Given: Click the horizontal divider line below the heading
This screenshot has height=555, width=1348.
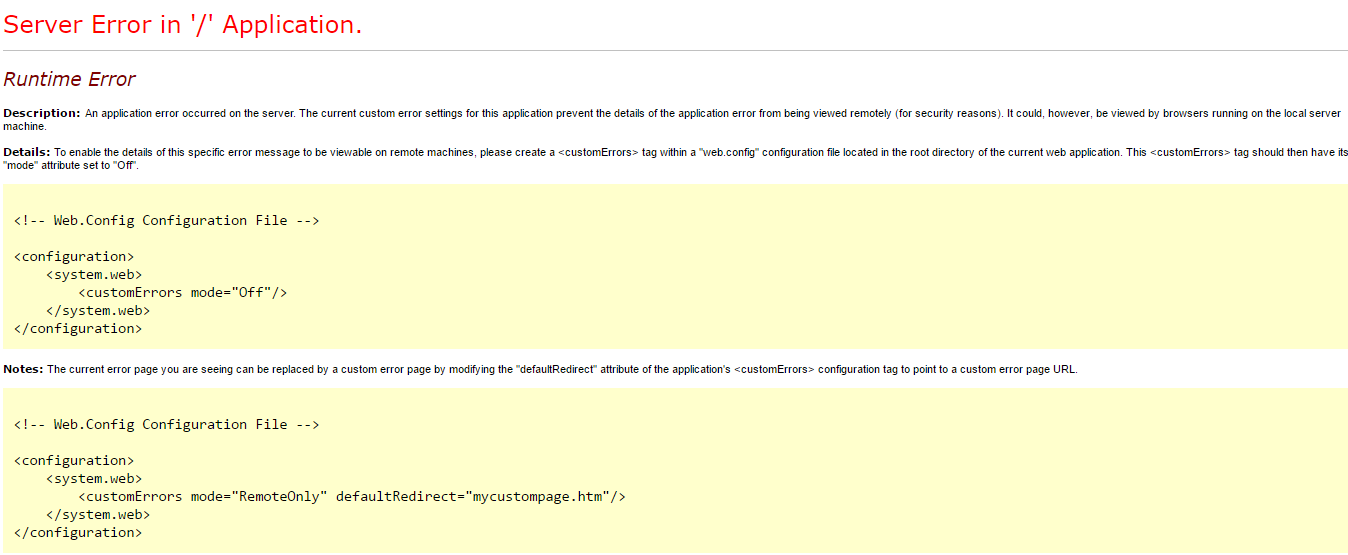Looking at the screenshot, I should 674,50.
